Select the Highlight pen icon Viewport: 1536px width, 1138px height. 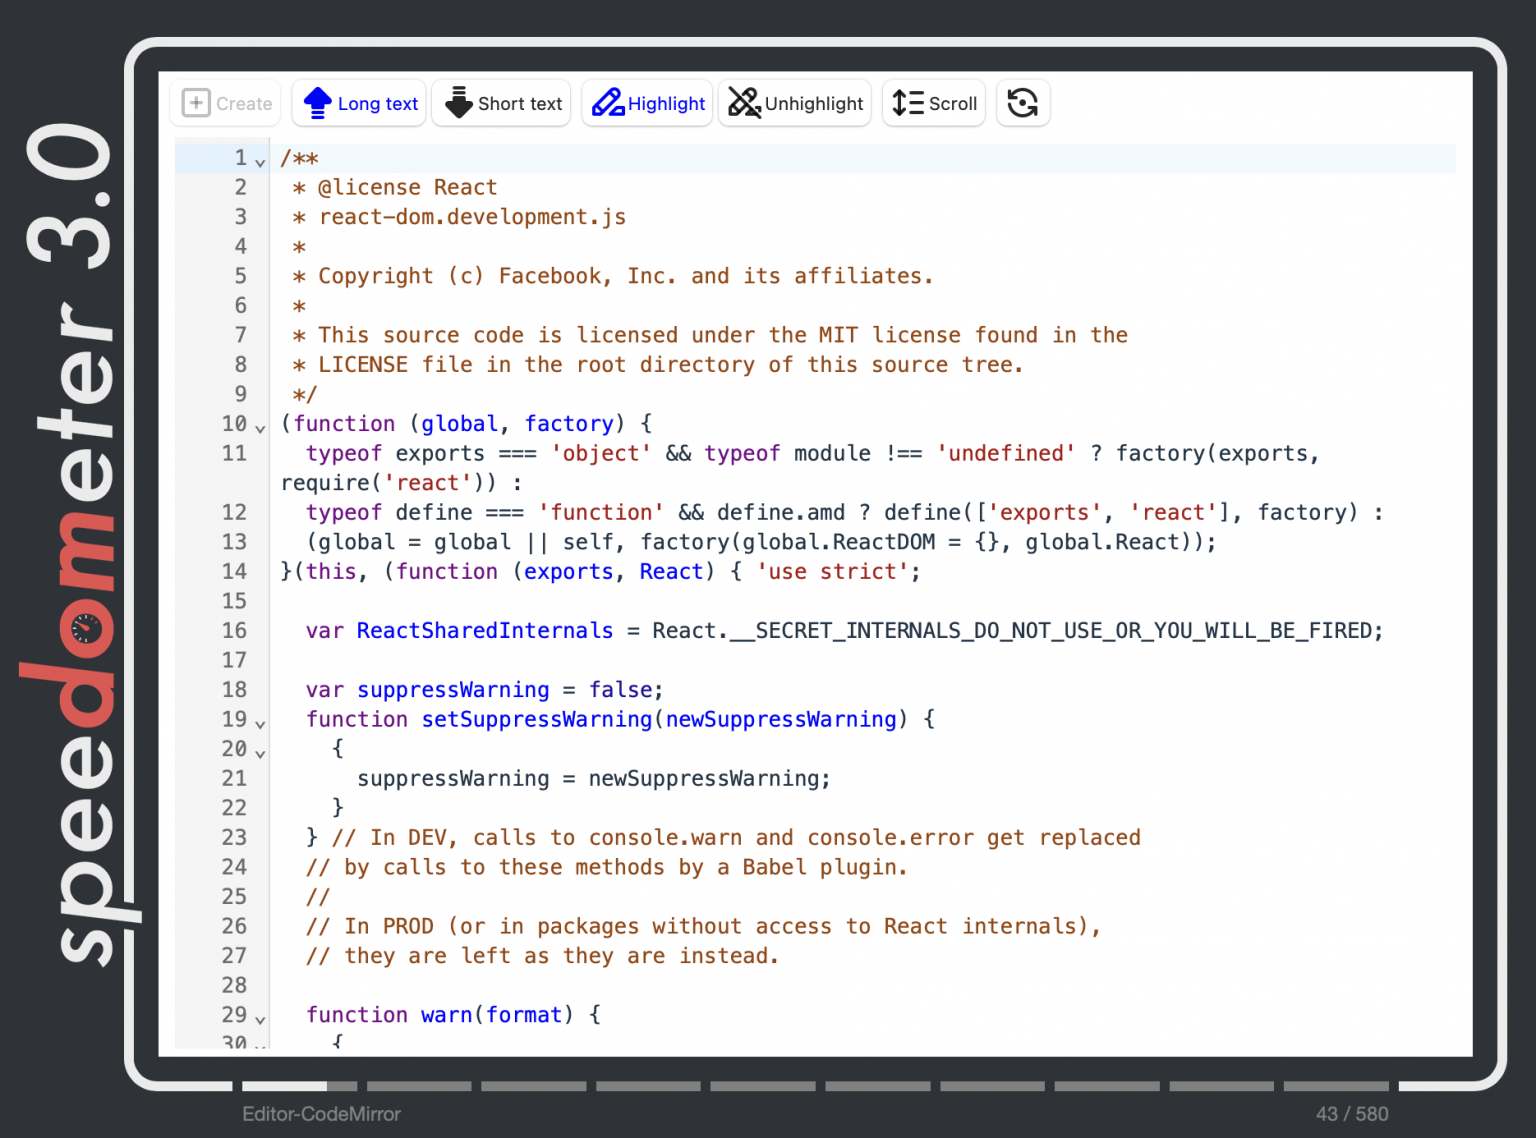click(x=607, y=102)
